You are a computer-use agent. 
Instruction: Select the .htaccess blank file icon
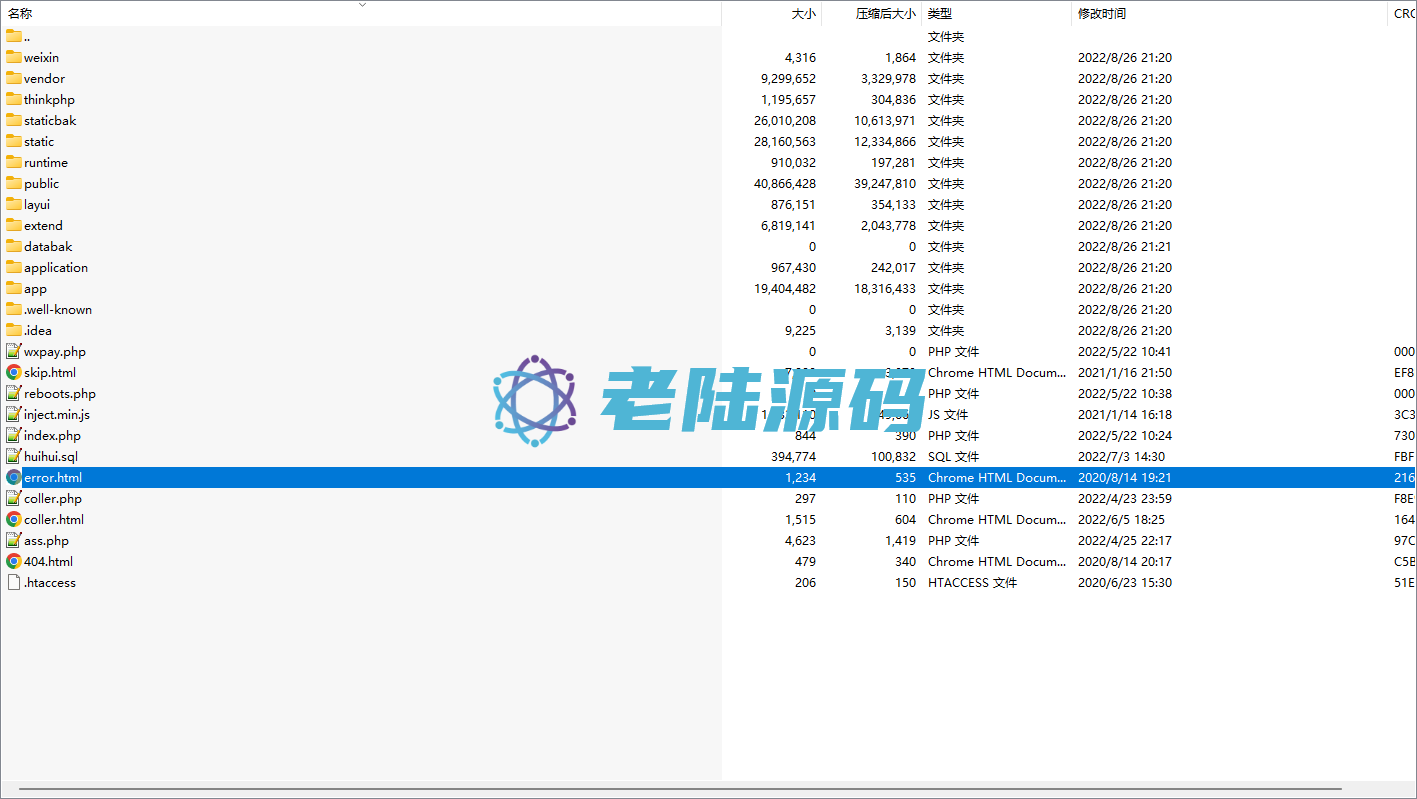pos(14,582)
